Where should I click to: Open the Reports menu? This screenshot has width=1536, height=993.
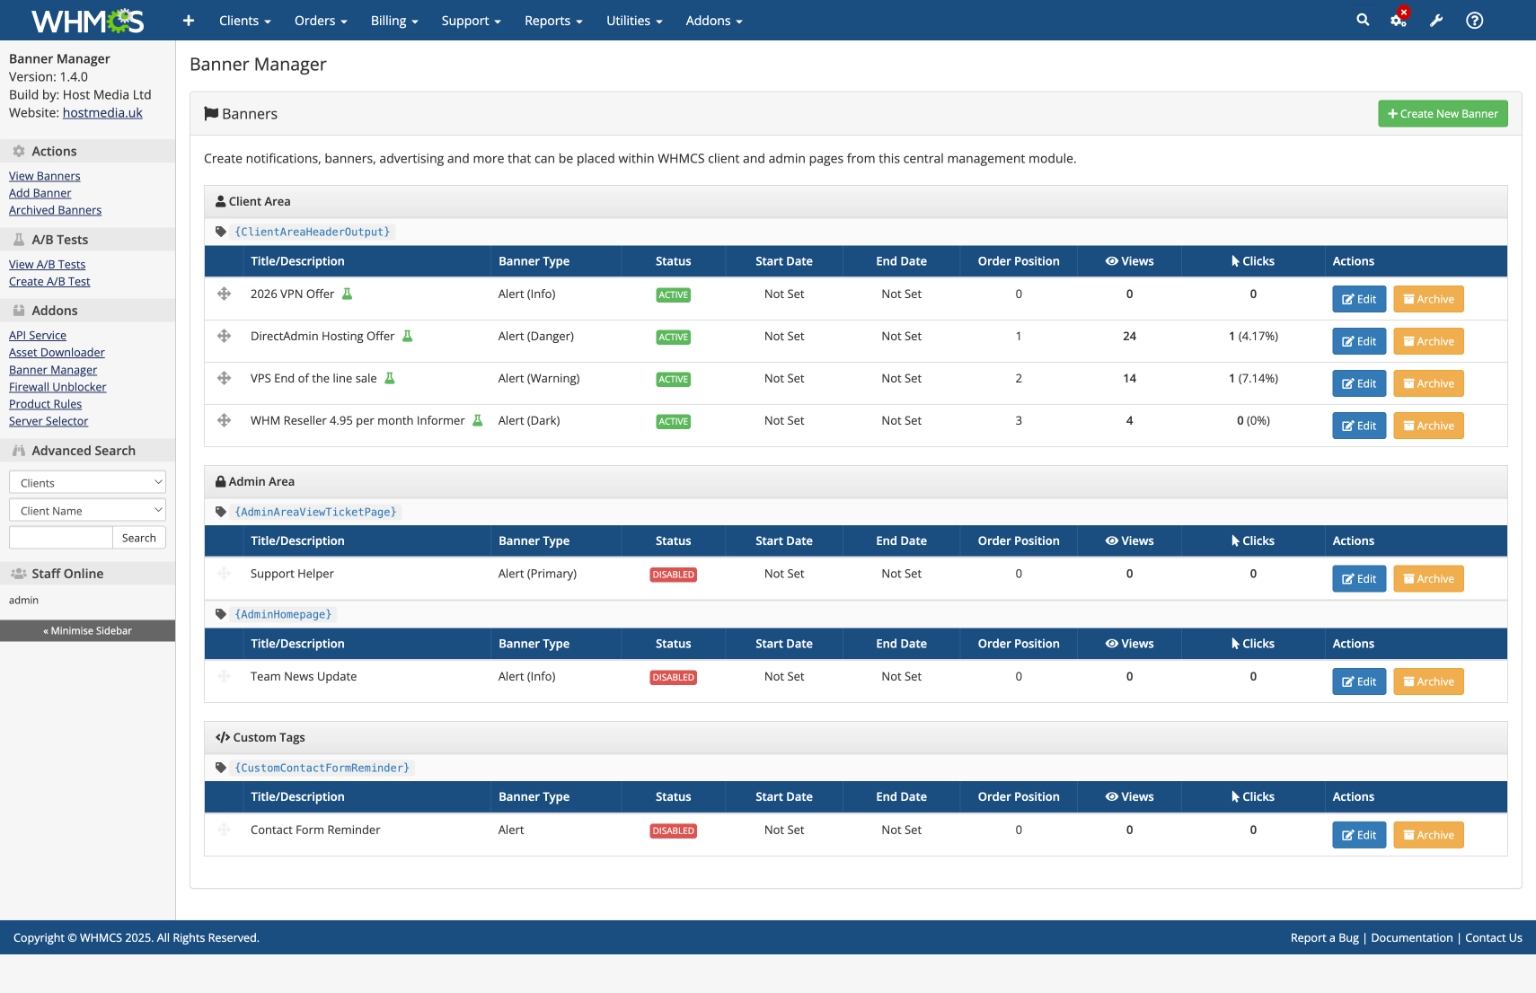pos(552,20)
